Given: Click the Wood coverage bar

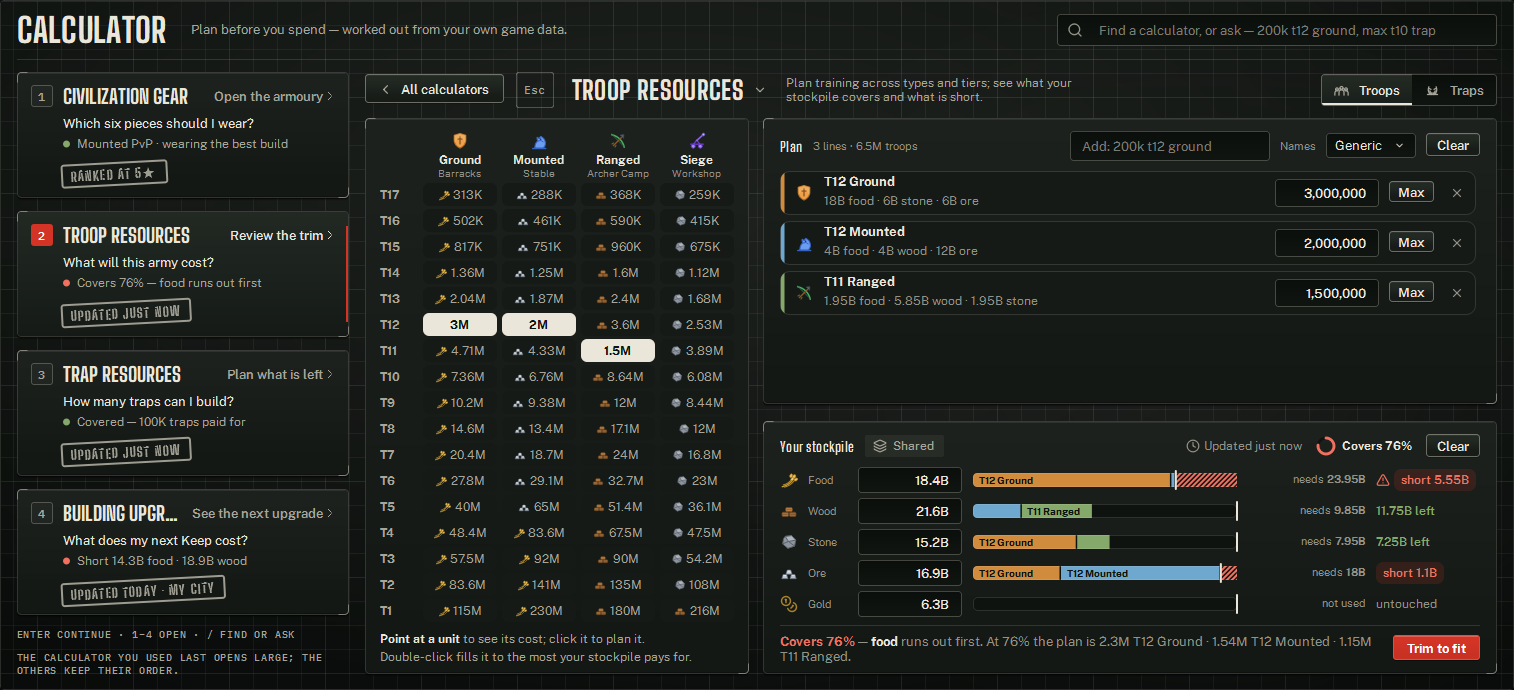Looking at the screenshot, I should point(1105,511).
